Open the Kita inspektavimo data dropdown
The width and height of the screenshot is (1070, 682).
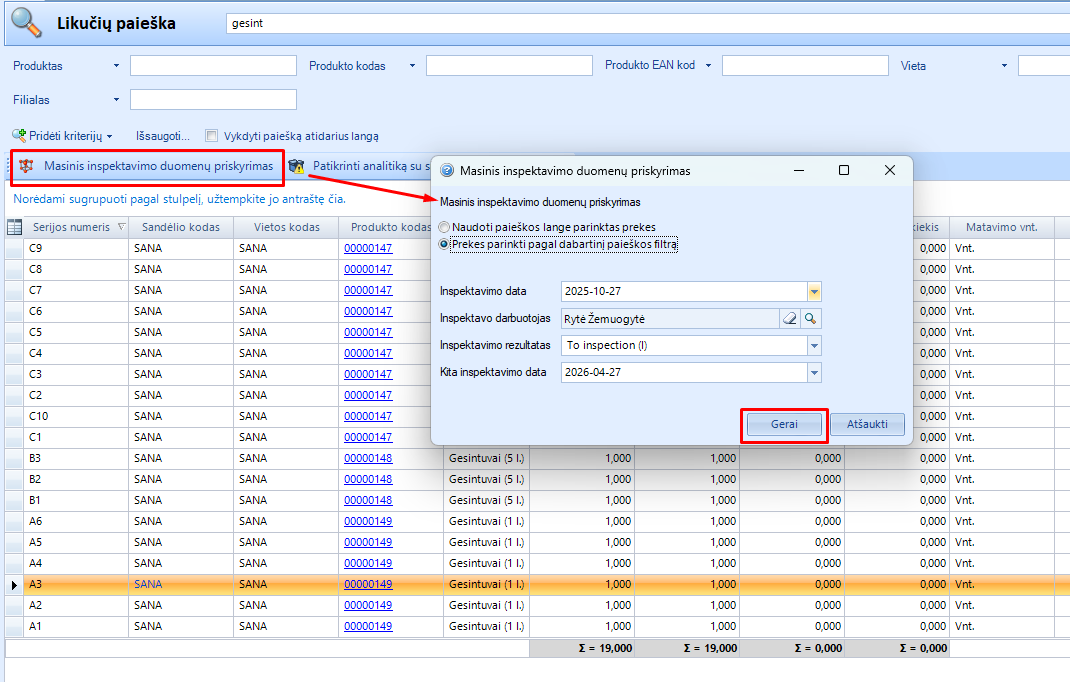click(x=814, y=373)
